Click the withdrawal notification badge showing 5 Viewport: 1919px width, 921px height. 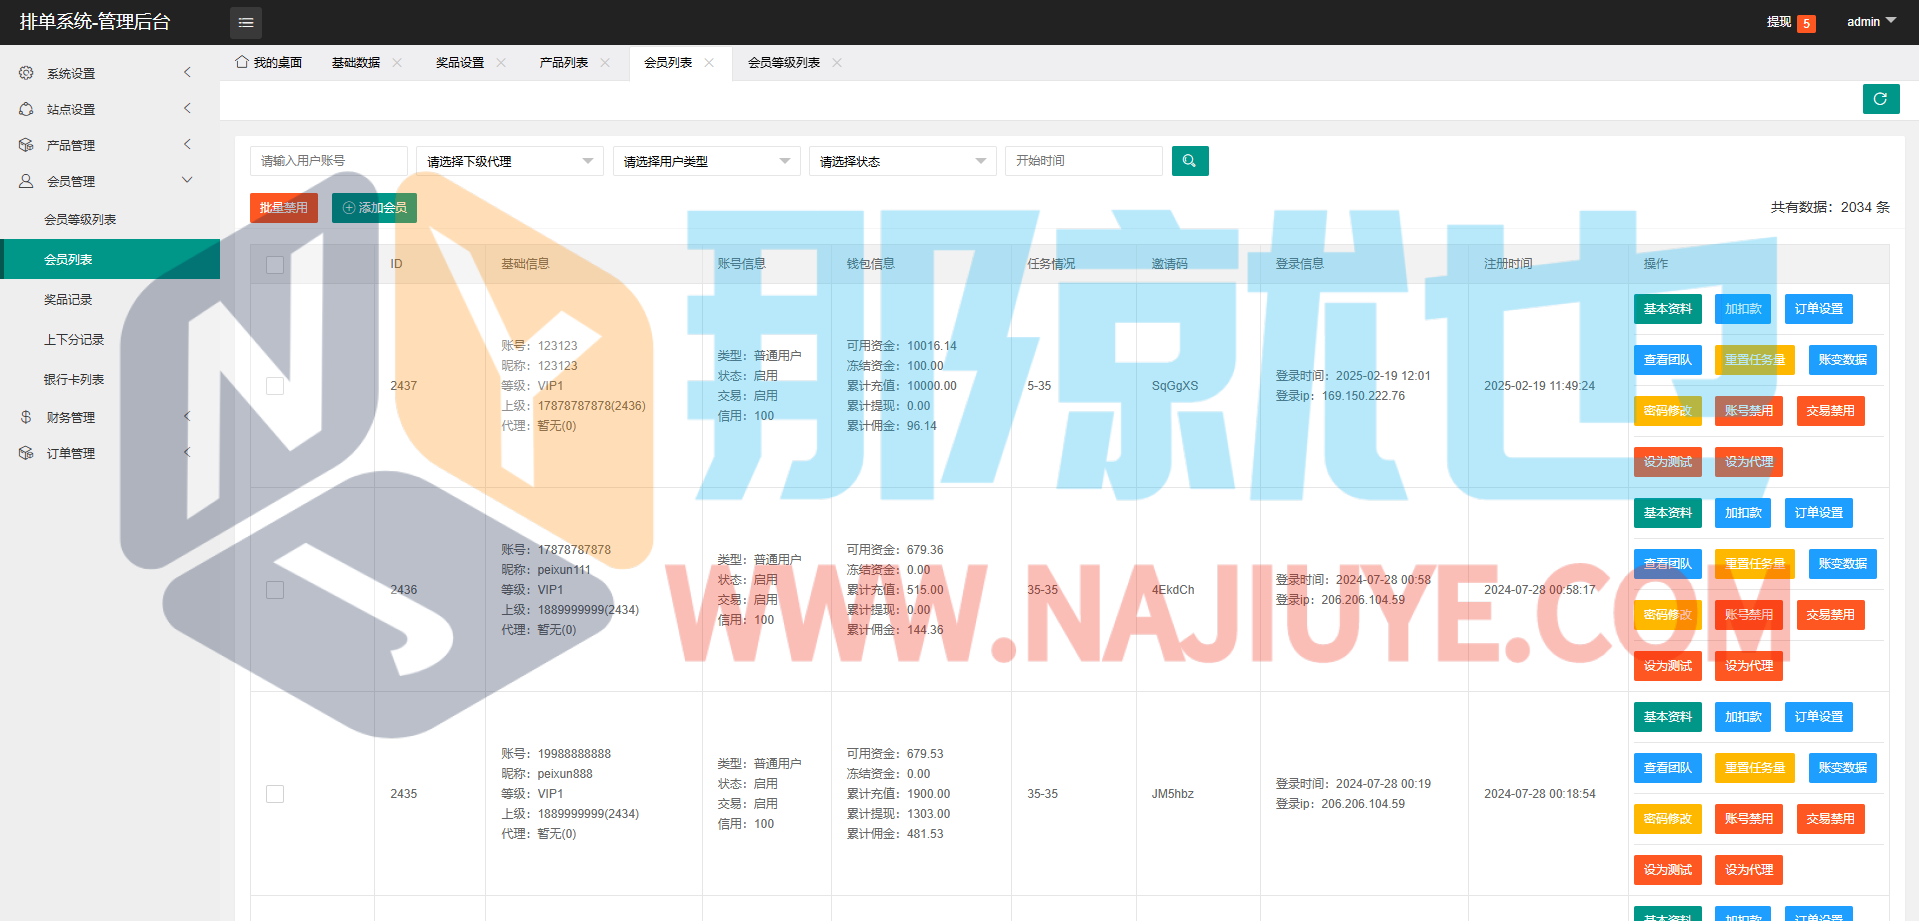coord(1806,24)
